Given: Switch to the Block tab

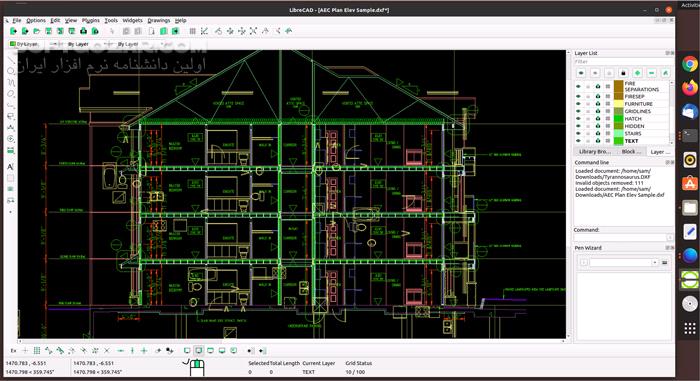Looking at the screenshot, I should coord(631,152).
